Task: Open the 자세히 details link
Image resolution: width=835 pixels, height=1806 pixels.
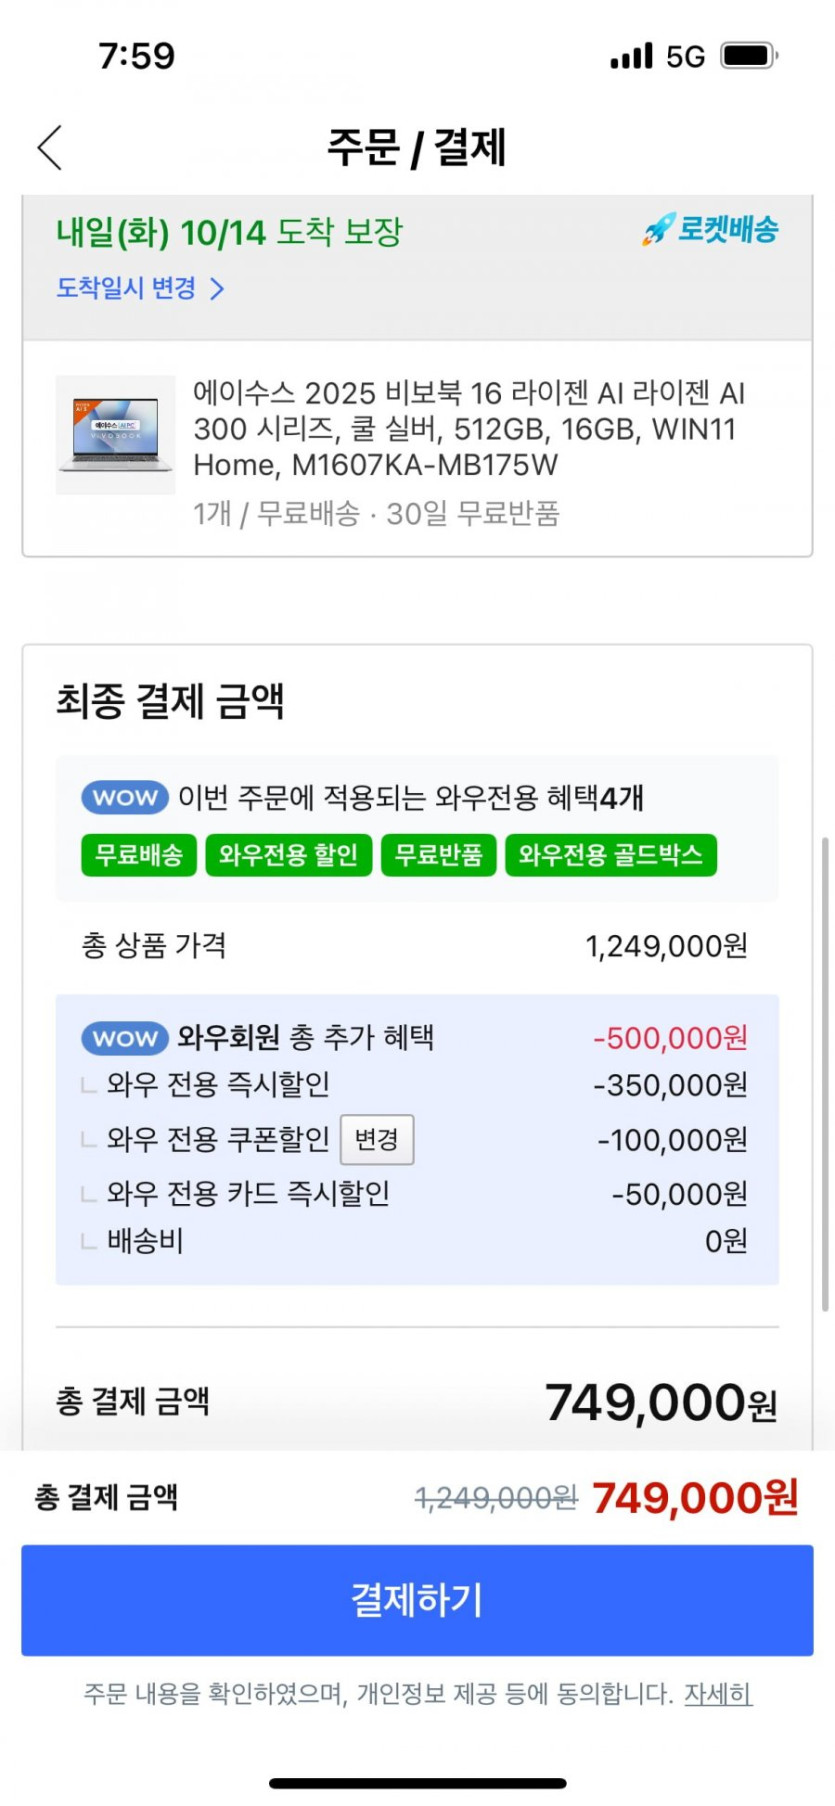Action: (718, 1694)
